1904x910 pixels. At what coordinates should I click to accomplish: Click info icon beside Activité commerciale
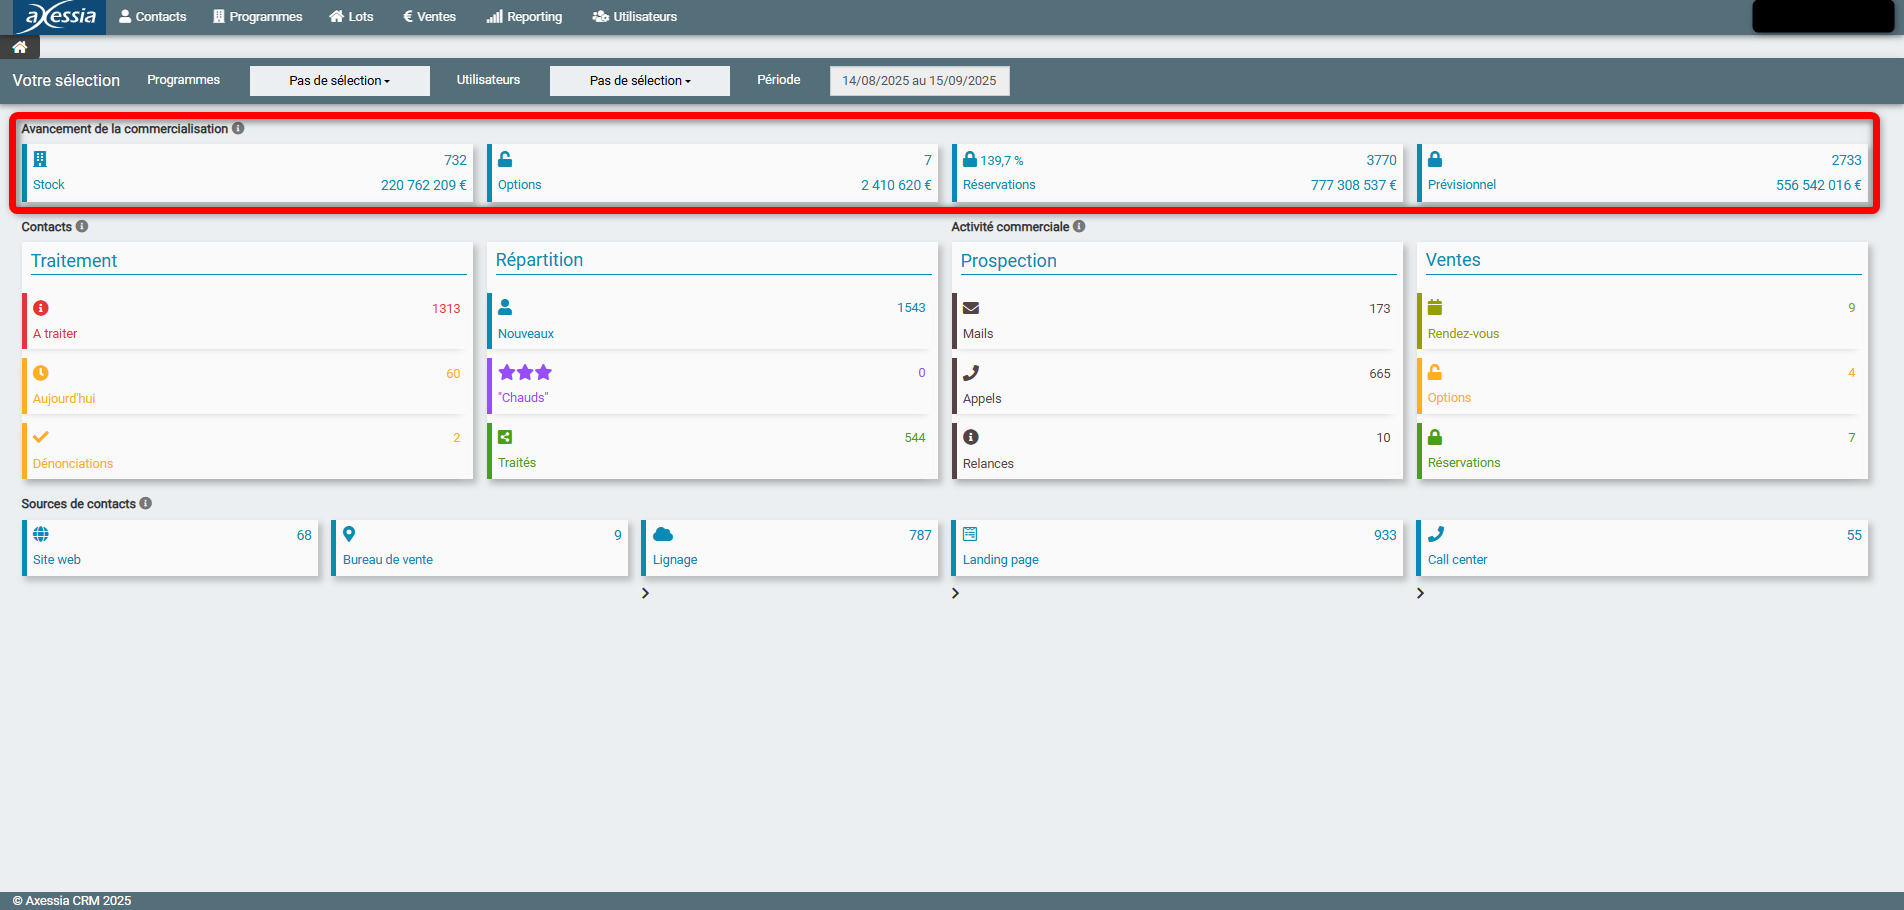point(1079,226)
